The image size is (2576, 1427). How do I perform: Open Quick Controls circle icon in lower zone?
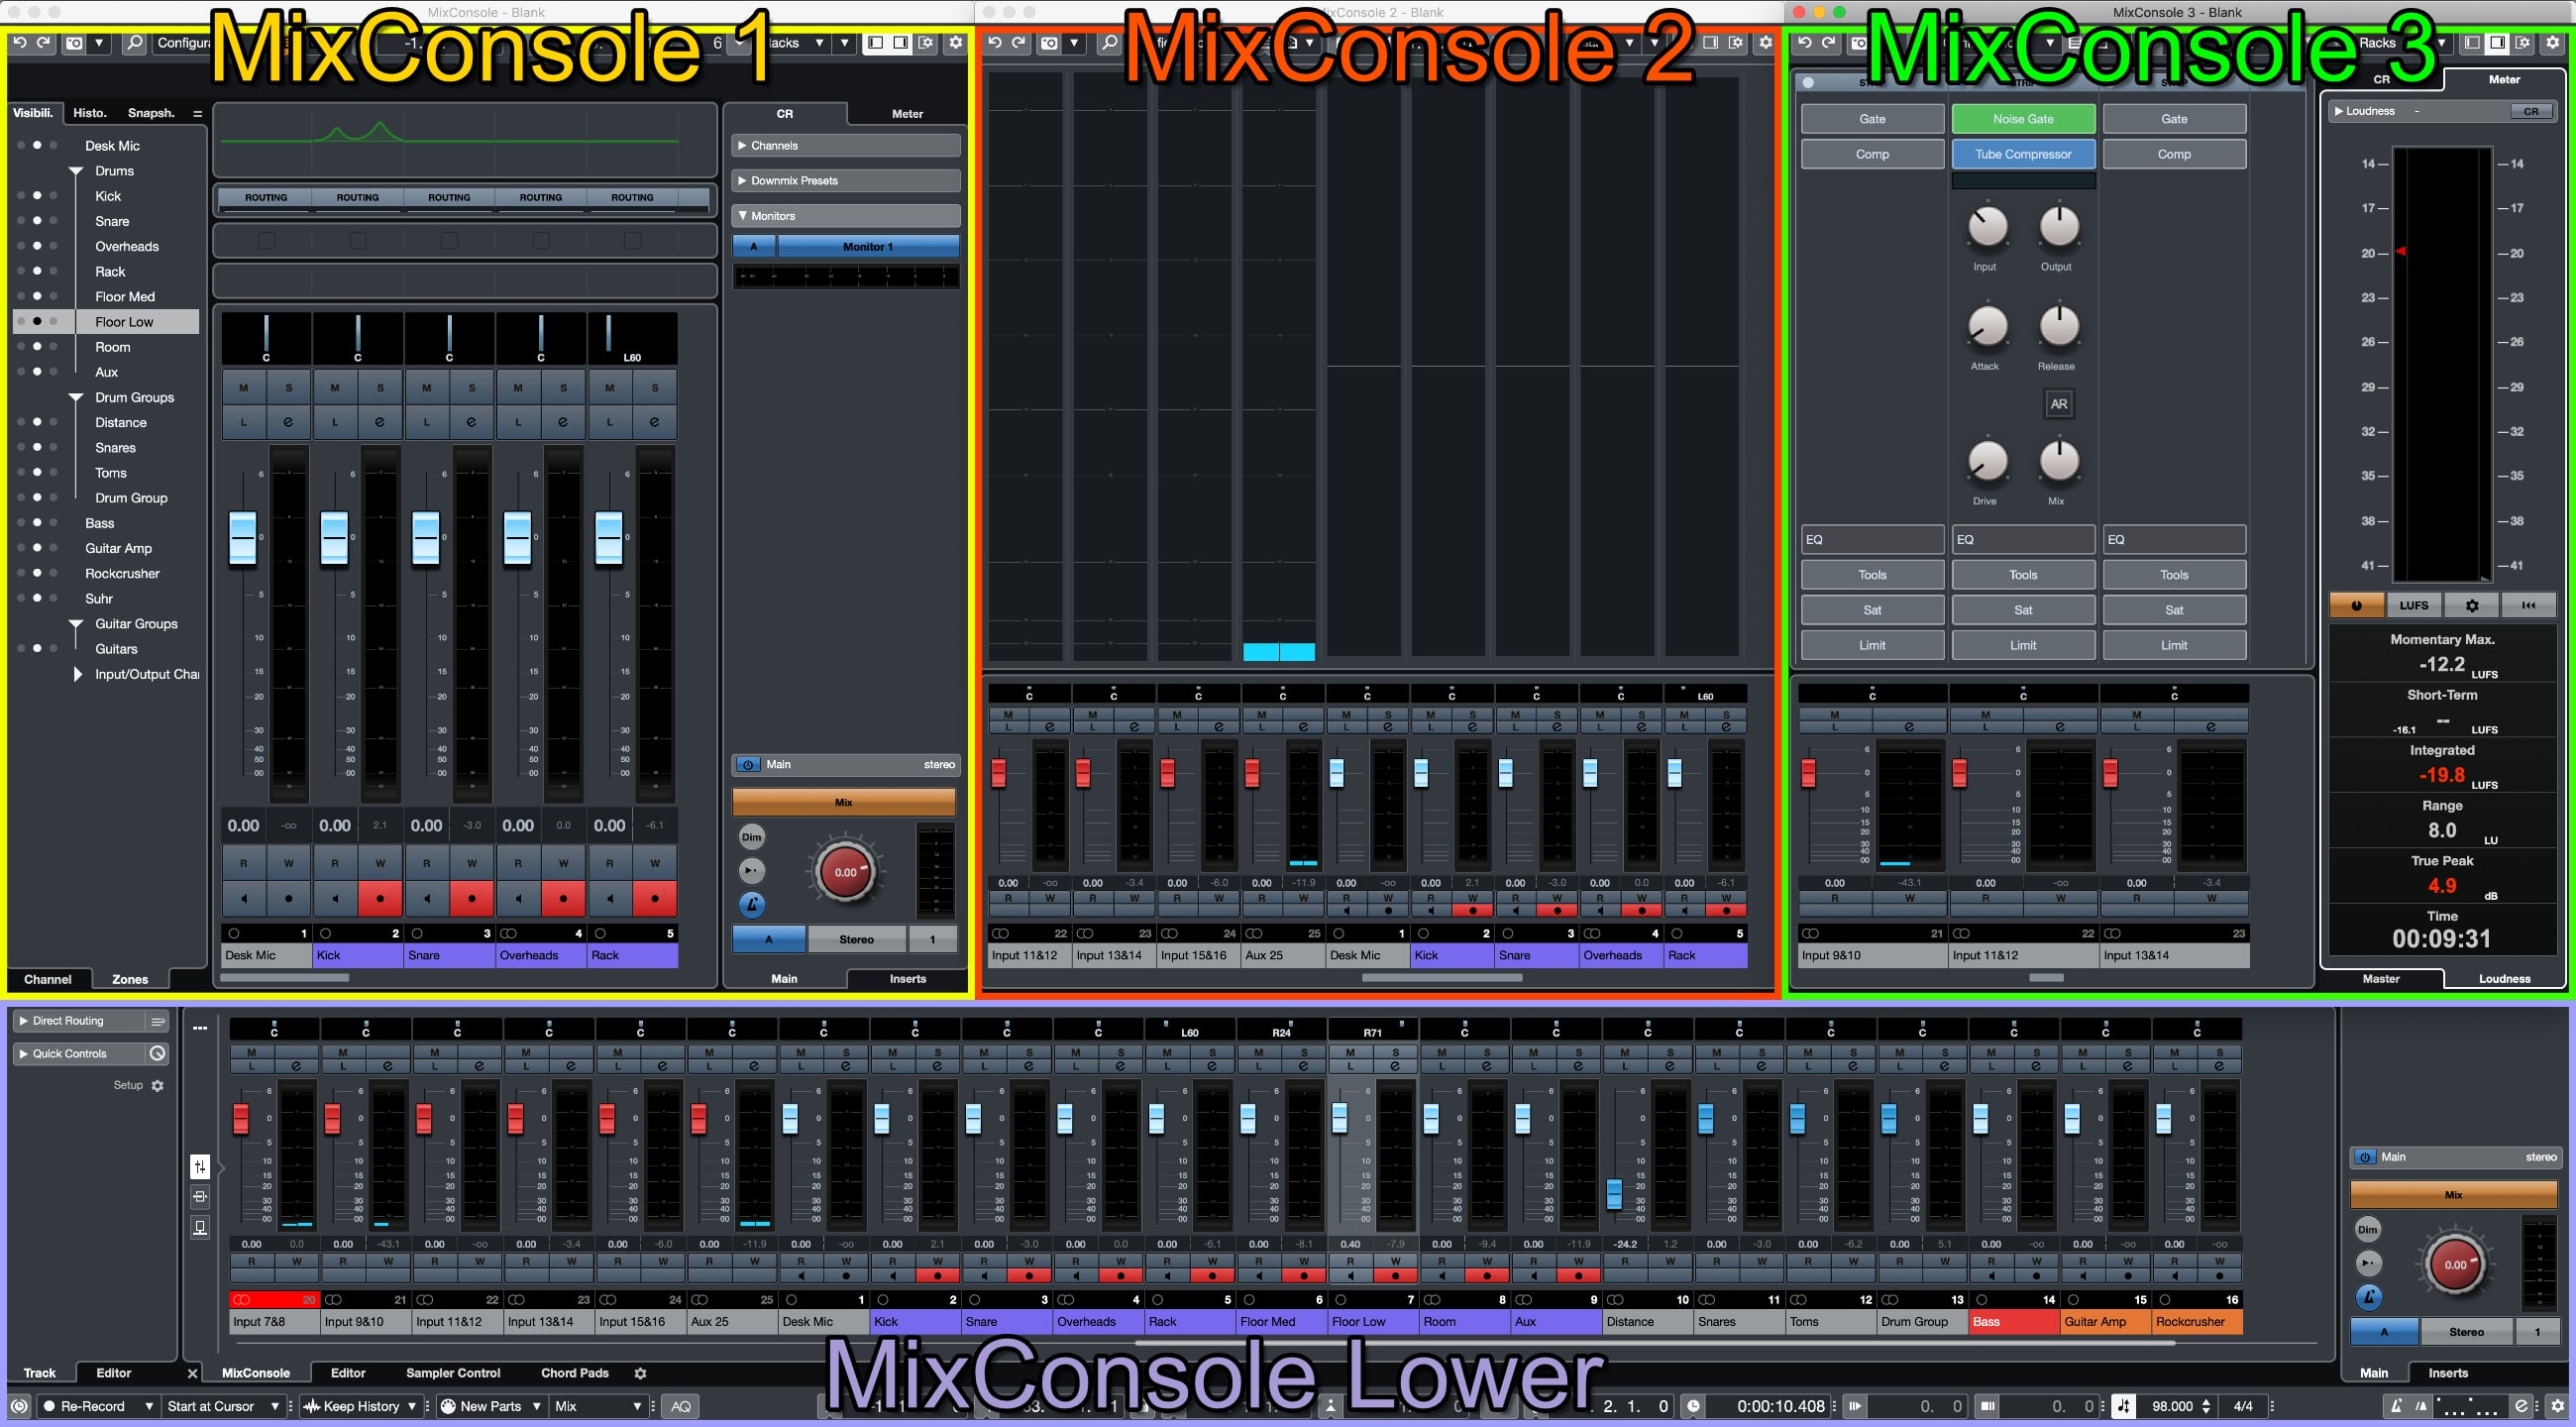(157, 1053)
